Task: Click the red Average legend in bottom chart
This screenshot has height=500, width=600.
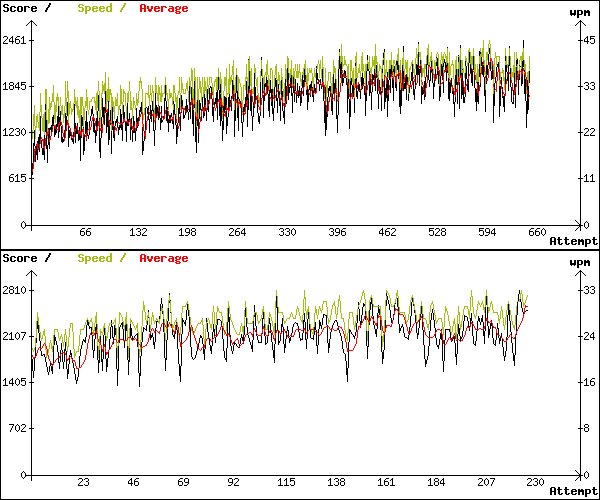Action: coord(163,258)
